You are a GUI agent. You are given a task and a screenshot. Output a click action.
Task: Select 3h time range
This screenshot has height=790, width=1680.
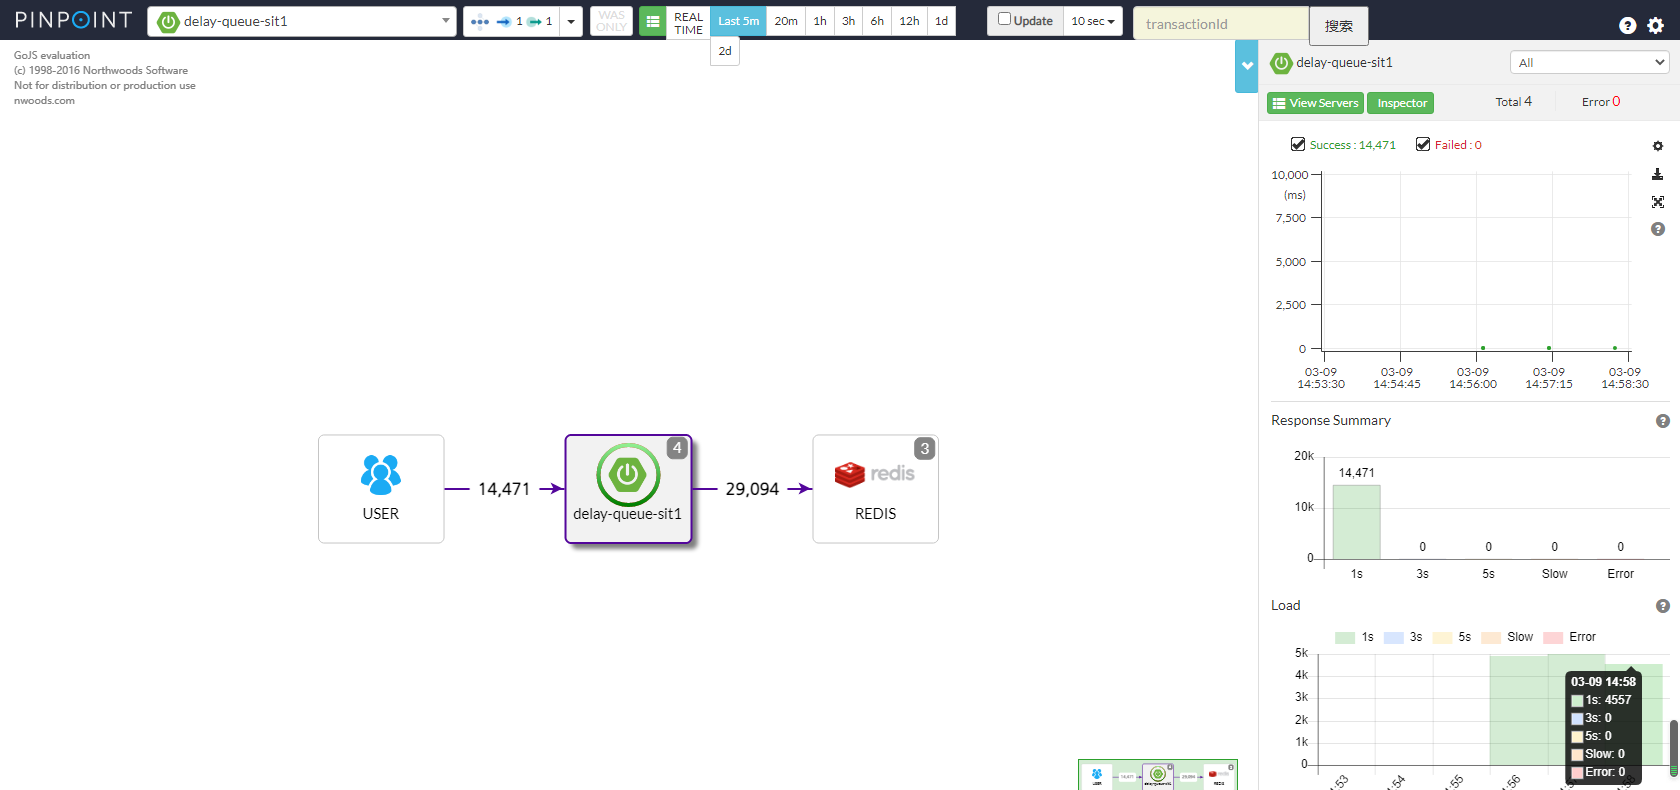coord(848,21)
